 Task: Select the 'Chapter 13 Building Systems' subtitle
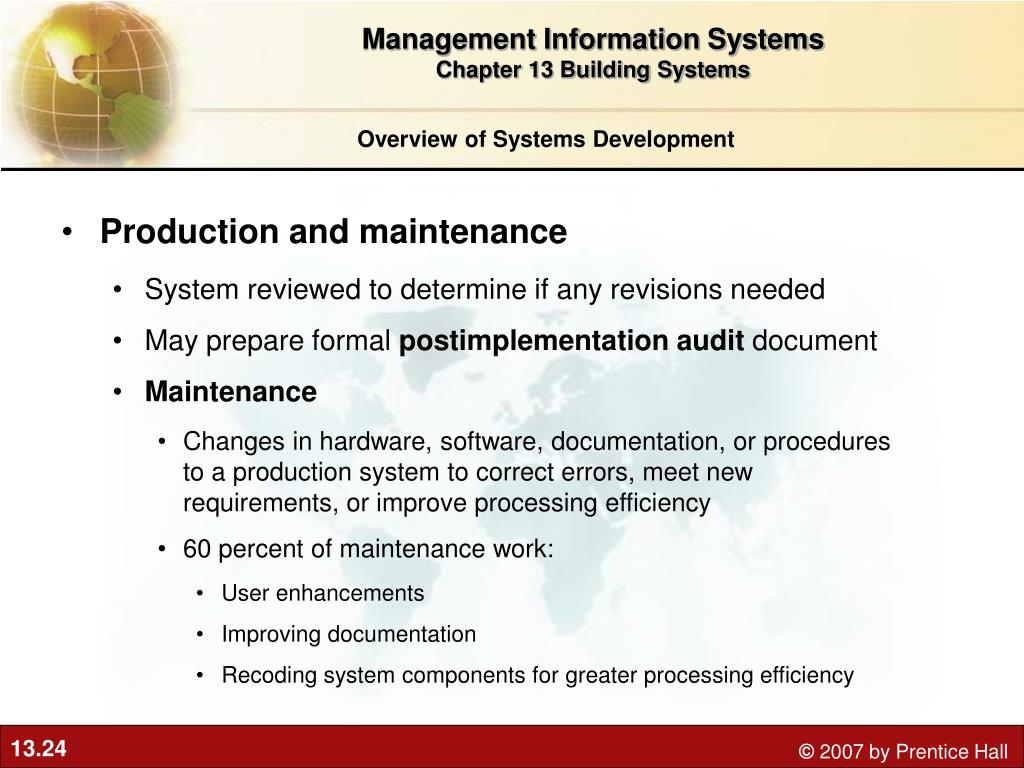tap(593, 70)
